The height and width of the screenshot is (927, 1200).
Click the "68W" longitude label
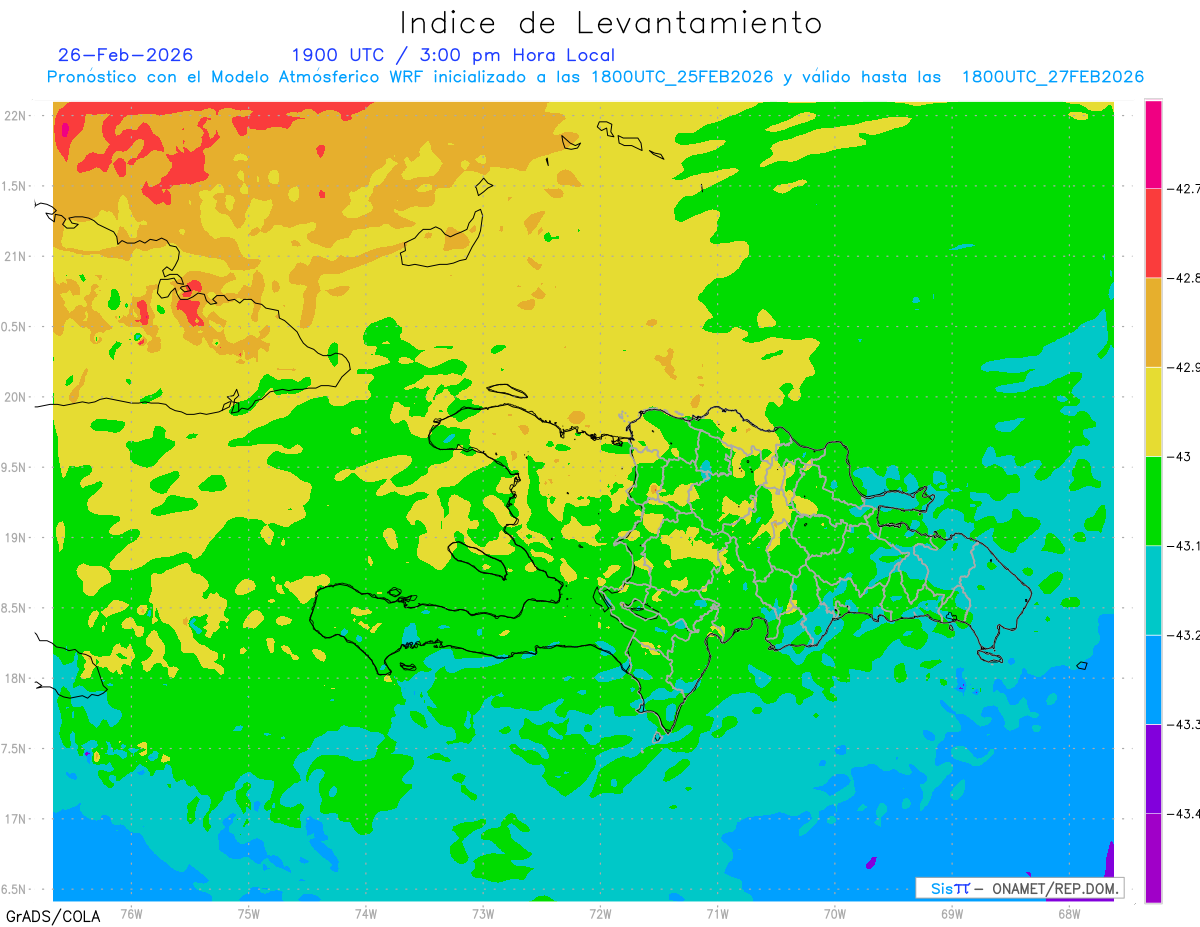[x=1068, y=913]
